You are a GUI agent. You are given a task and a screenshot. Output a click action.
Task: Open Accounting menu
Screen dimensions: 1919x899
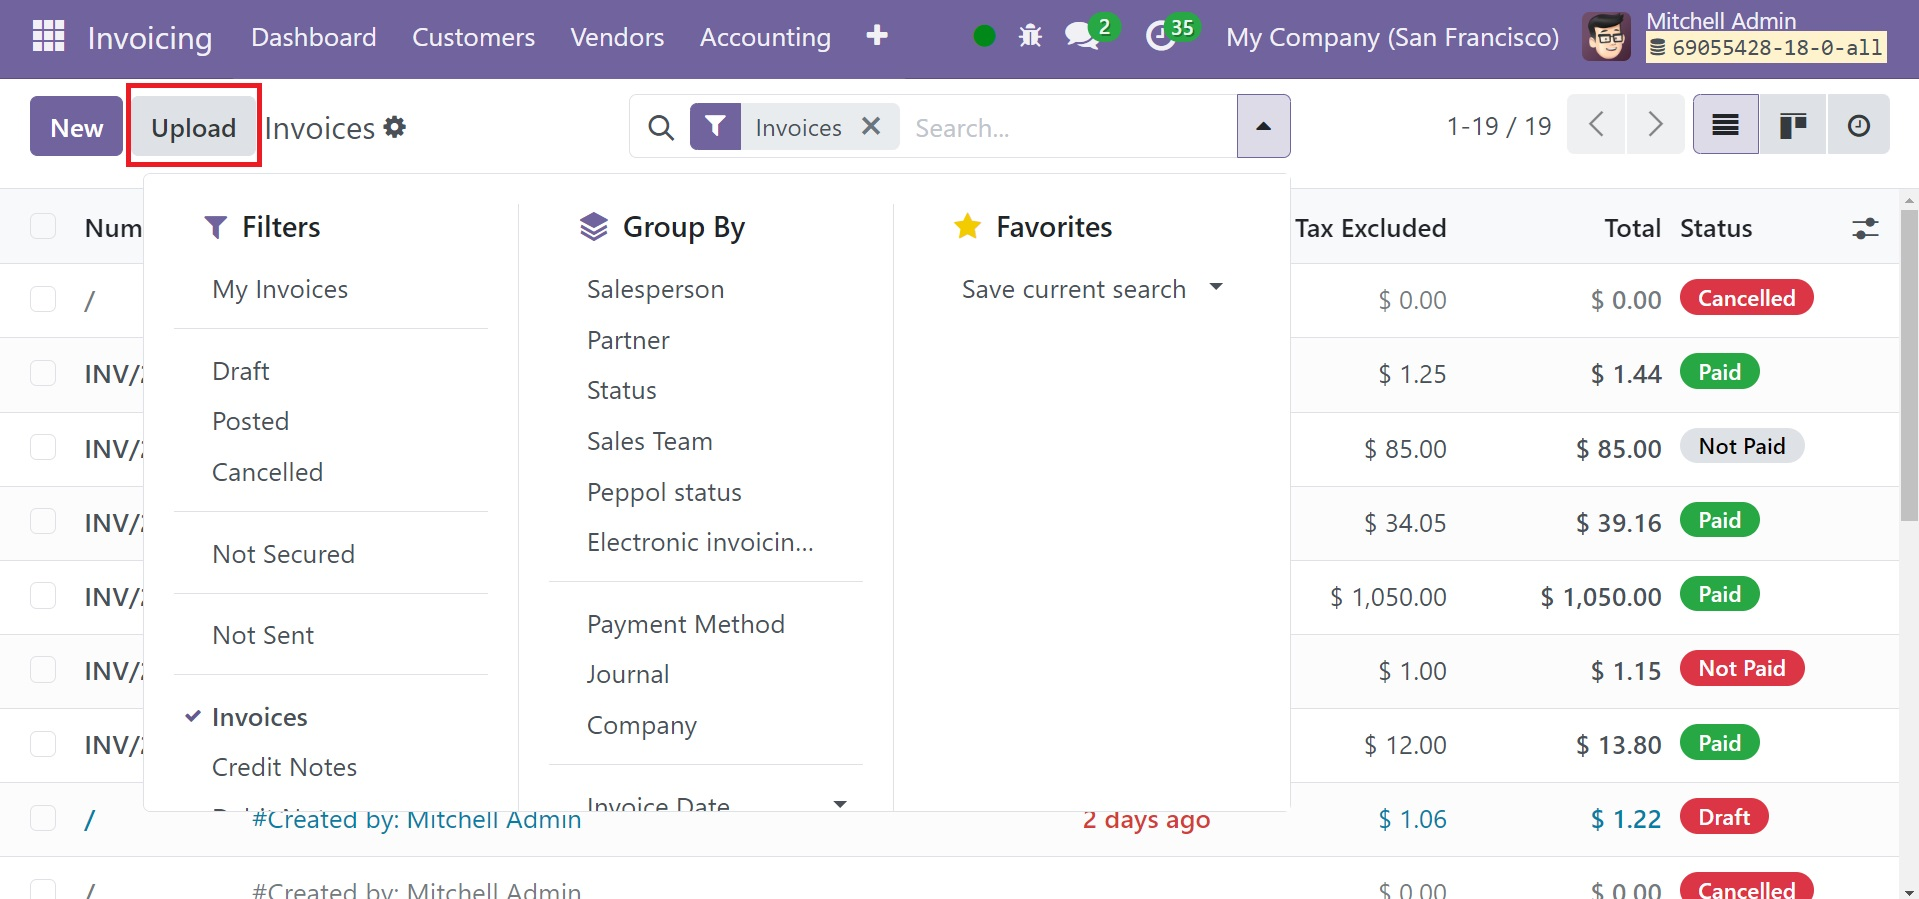pos(765,37)
